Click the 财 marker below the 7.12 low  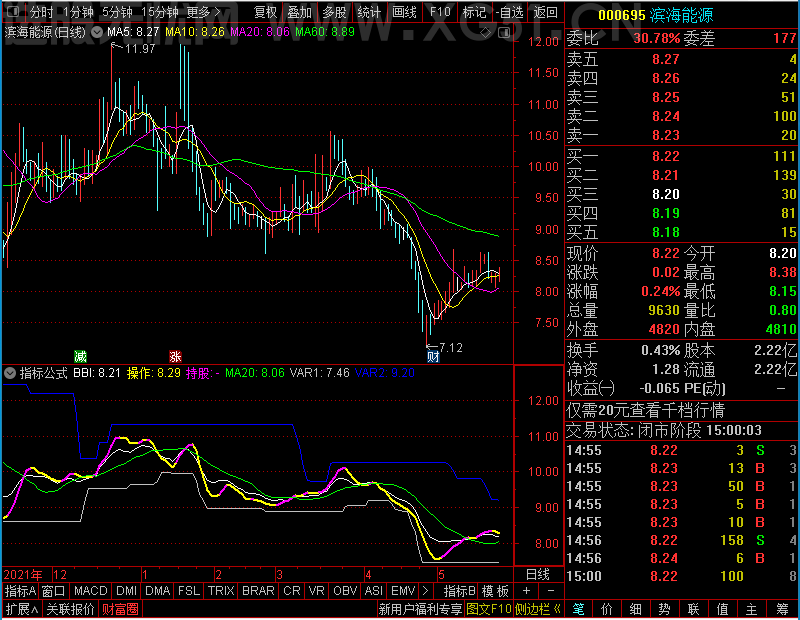pos(433,357)
